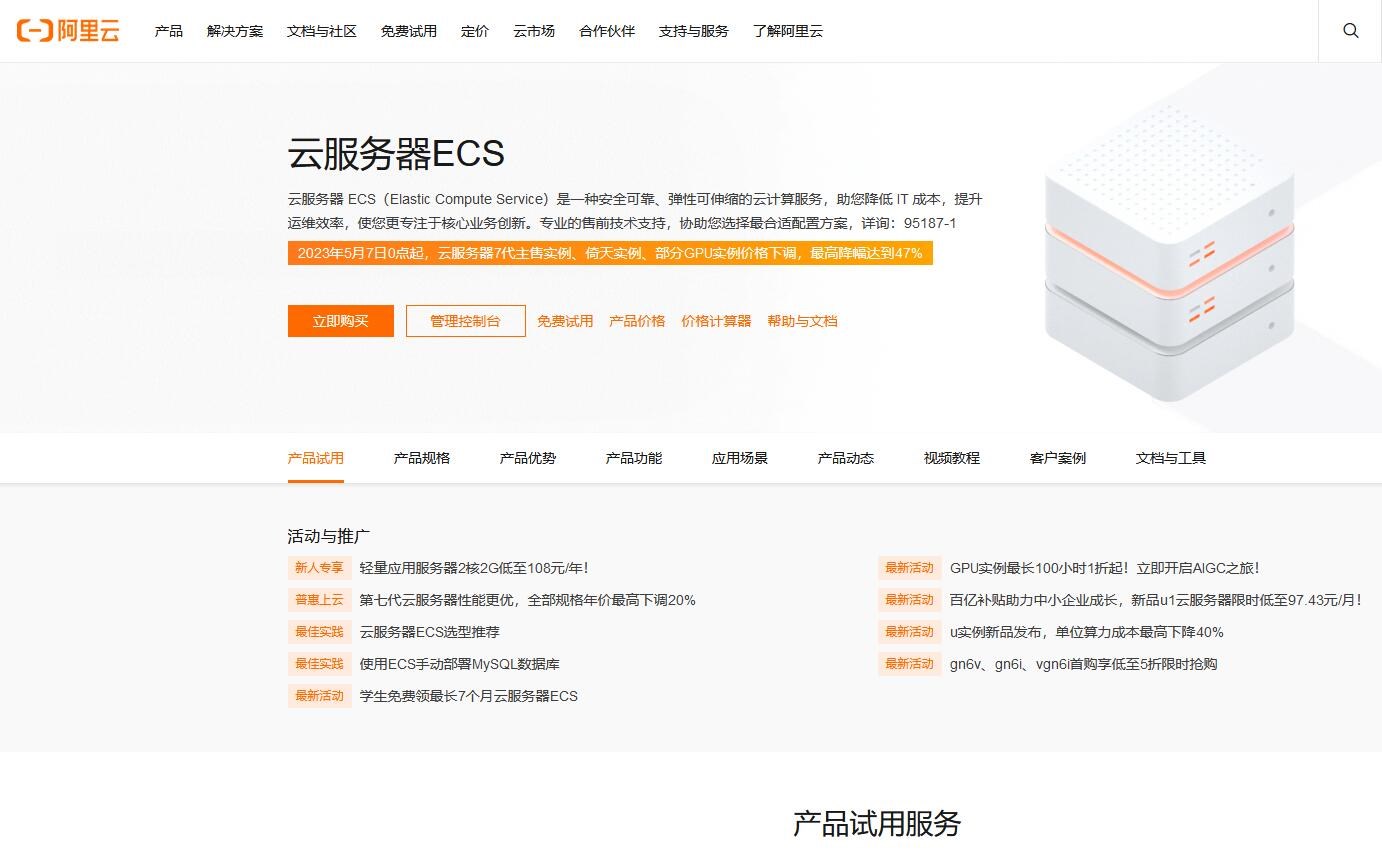Open 云市场 in top navigation
The width and height of the screenshot is (1382, 850).
[534, 31]
